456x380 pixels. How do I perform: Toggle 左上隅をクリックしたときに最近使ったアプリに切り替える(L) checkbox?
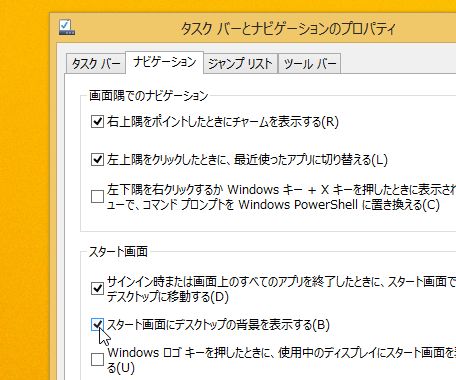tap(97, 160)
